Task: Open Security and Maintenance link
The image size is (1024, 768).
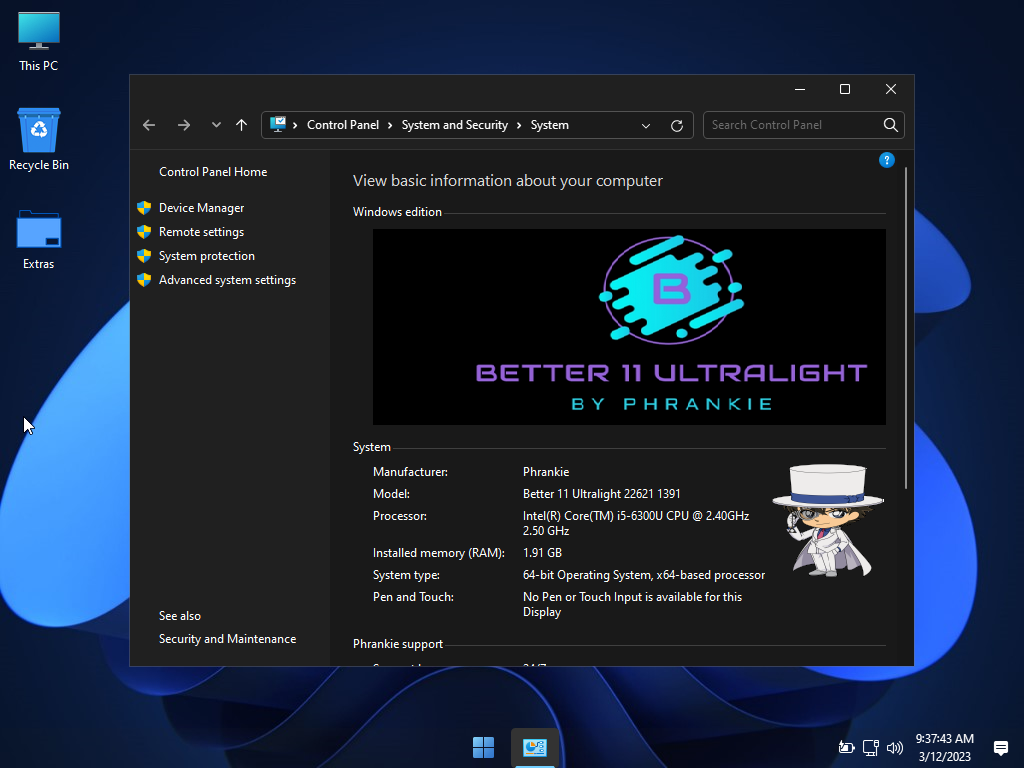Action: tap(227, 639)
